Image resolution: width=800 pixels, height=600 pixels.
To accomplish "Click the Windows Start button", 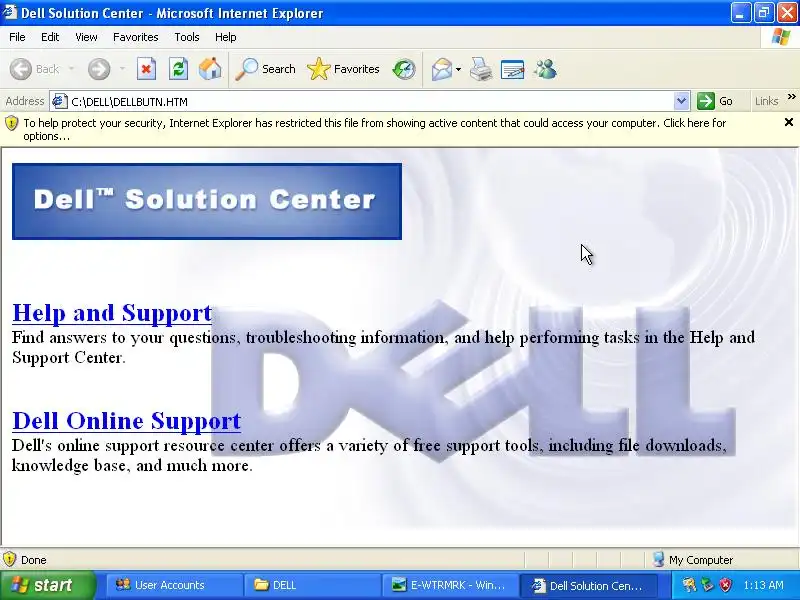I will [x=47, y=585].
